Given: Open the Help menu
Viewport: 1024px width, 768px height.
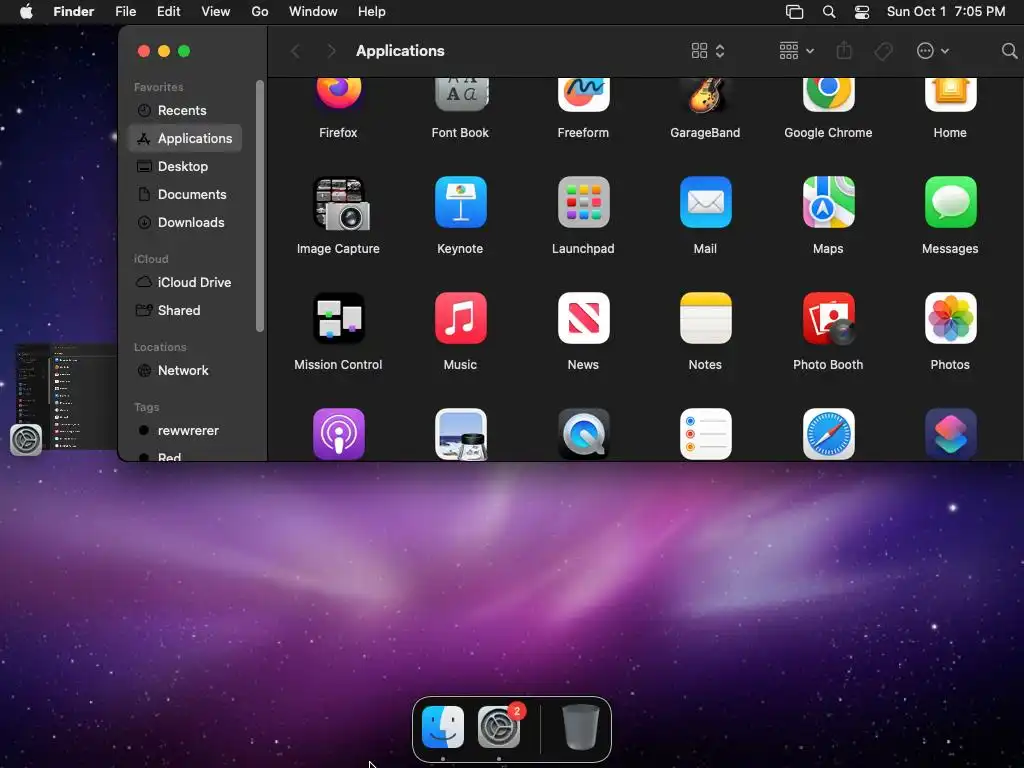Looking at the screenshot, I should [x=372, y=12].
